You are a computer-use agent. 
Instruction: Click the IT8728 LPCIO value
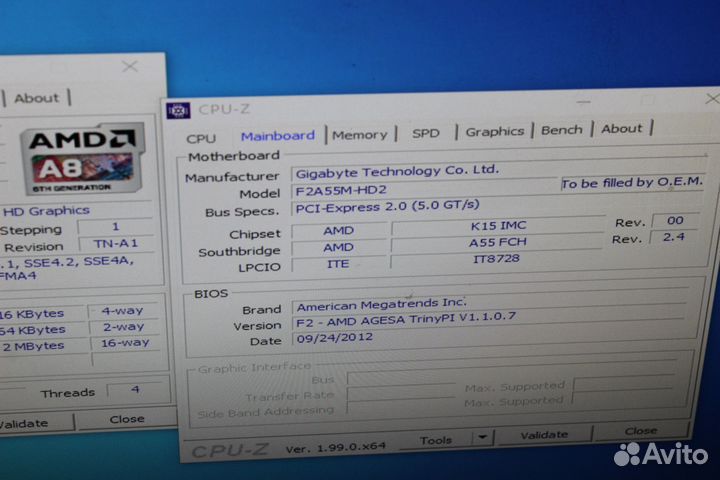tap(496, 259)
